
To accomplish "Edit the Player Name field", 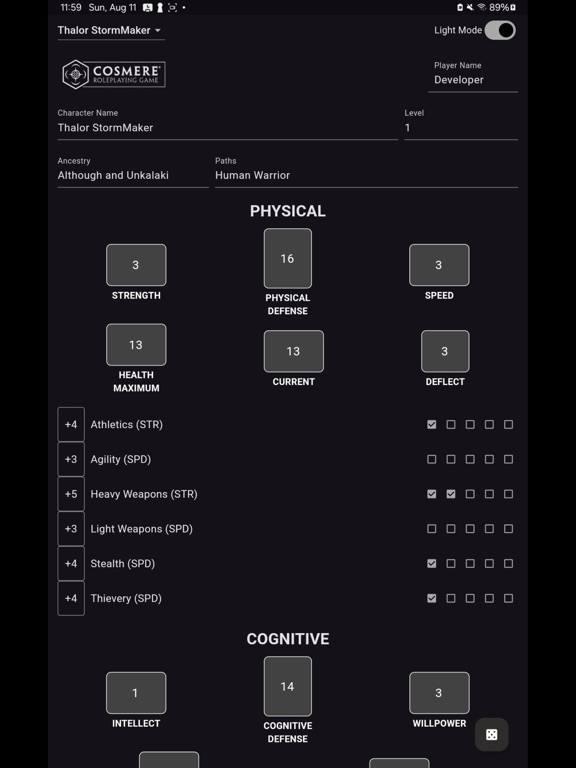I will point(473,76).
